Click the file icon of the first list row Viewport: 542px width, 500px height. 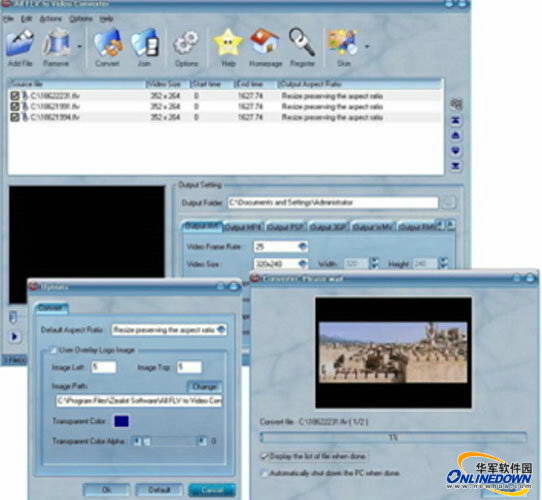(x=25, y=96)
